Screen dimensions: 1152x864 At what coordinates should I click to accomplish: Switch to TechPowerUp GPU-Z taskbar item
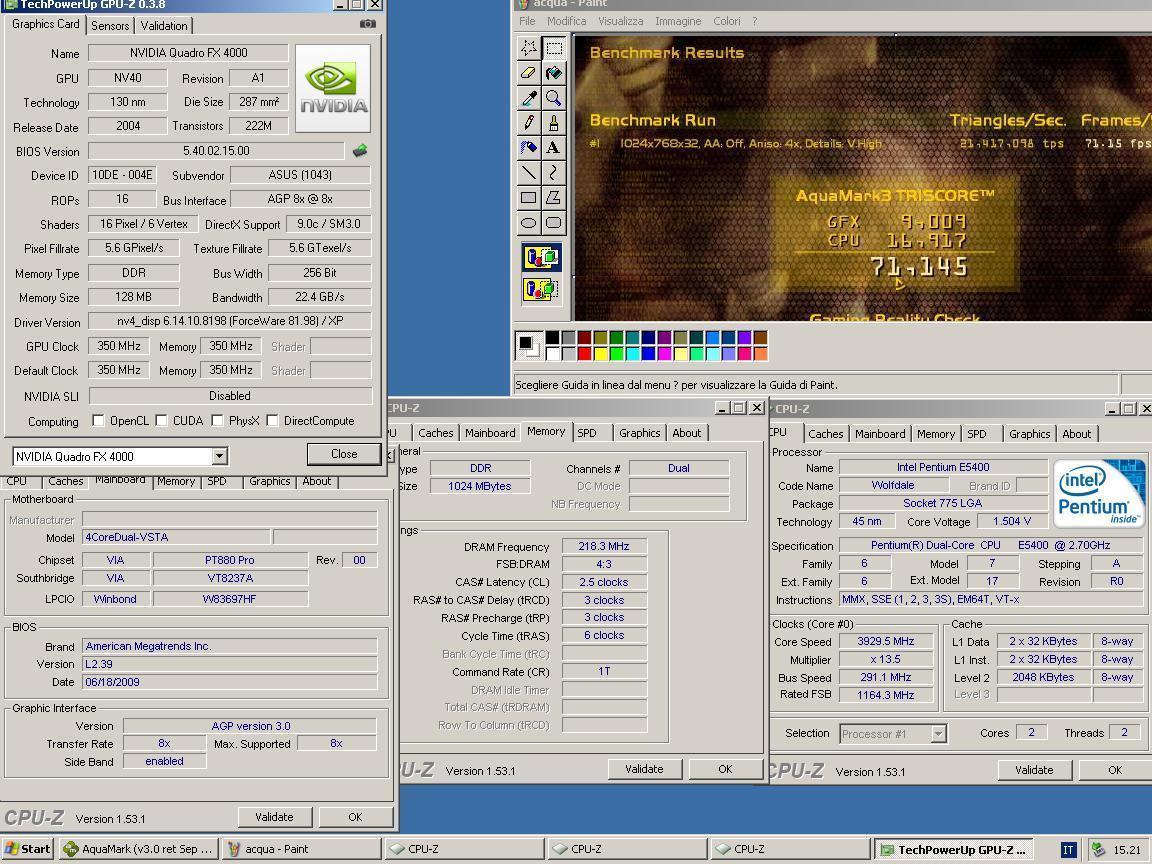954,850
